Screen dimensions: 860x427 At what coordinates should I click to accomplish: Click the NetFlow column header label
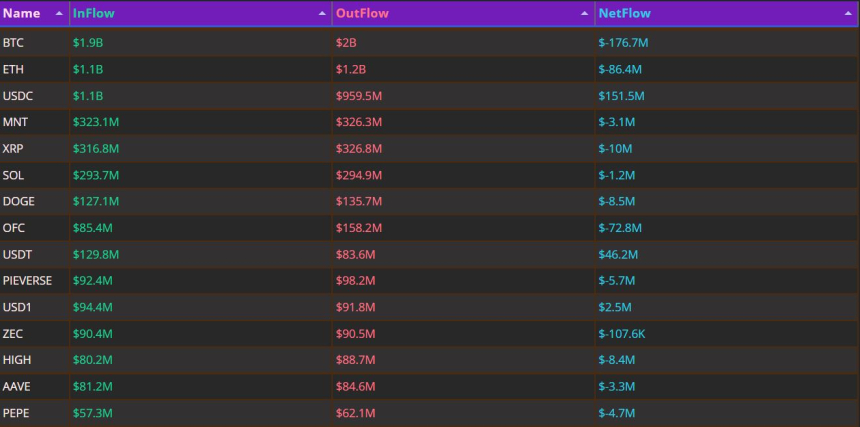point(624,14)
